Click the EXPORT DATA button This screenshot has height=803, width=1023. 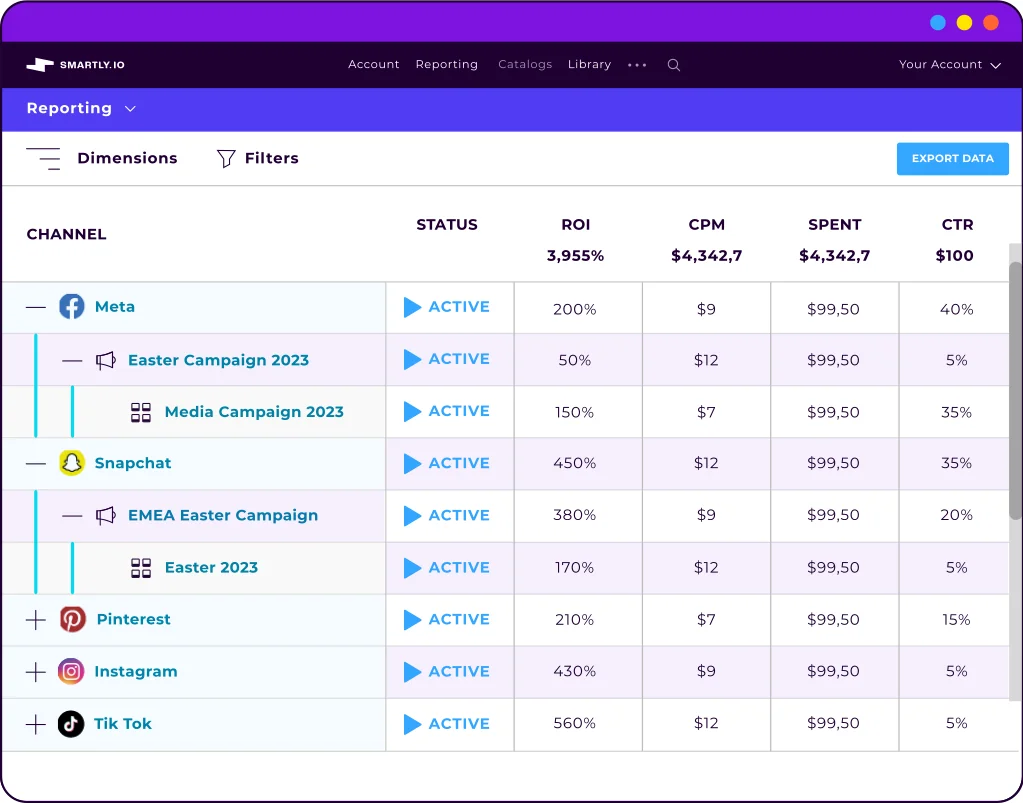coord(952,158)
